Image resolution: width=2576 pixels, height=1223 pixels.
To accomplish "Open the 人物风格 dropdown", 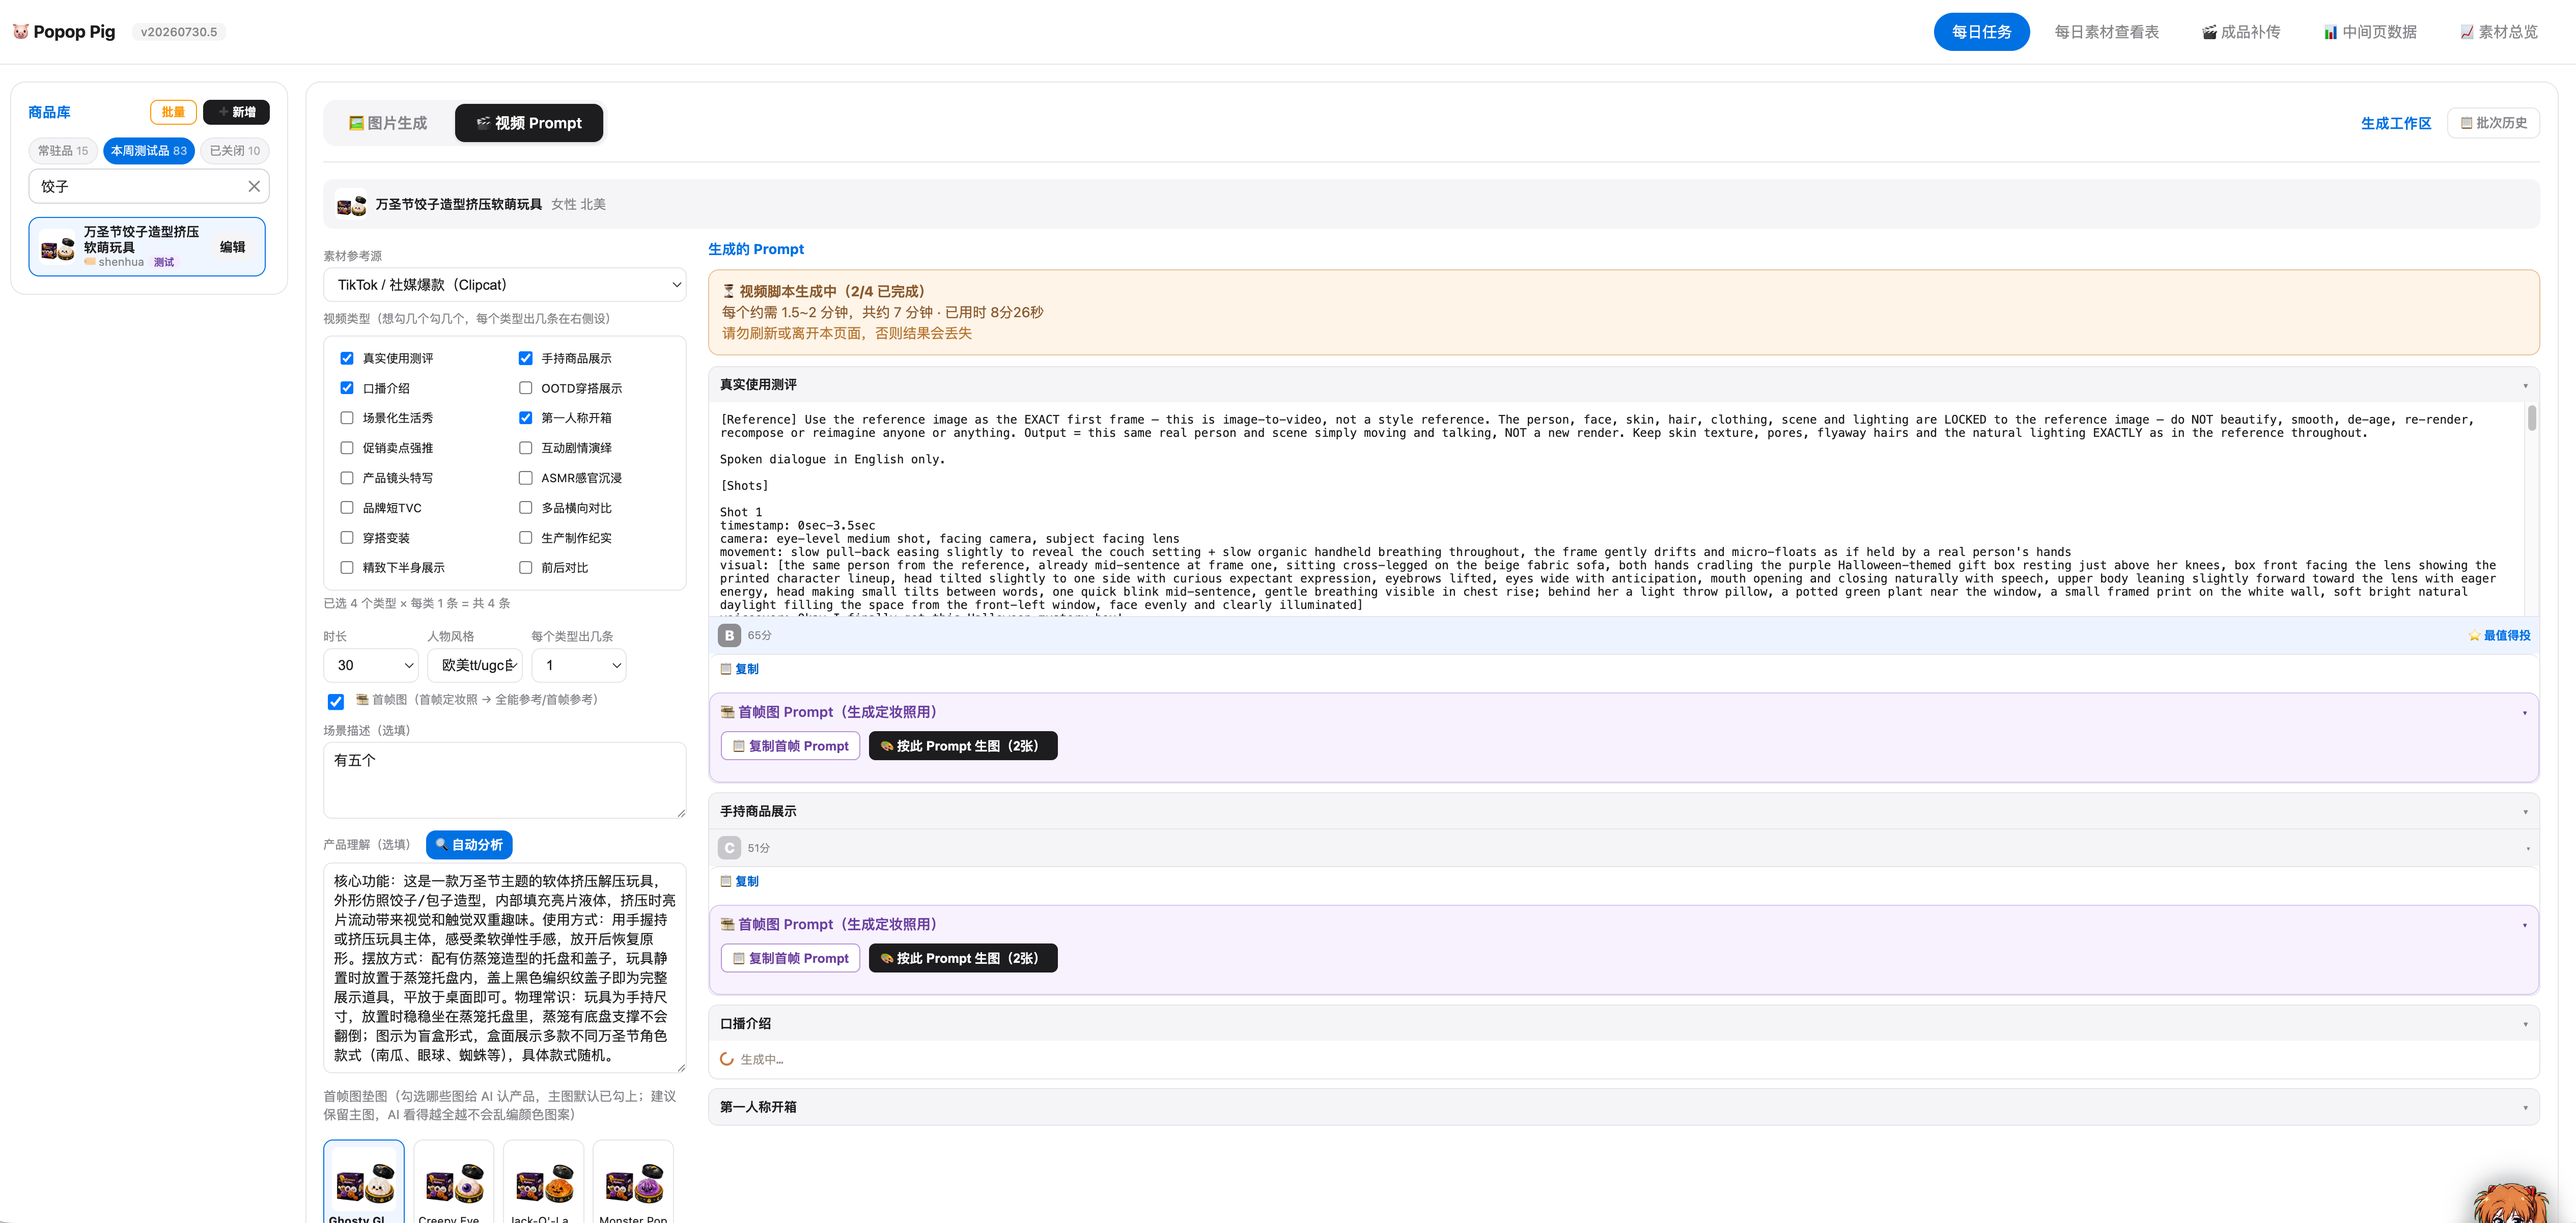I will click(x=475, y=665).
